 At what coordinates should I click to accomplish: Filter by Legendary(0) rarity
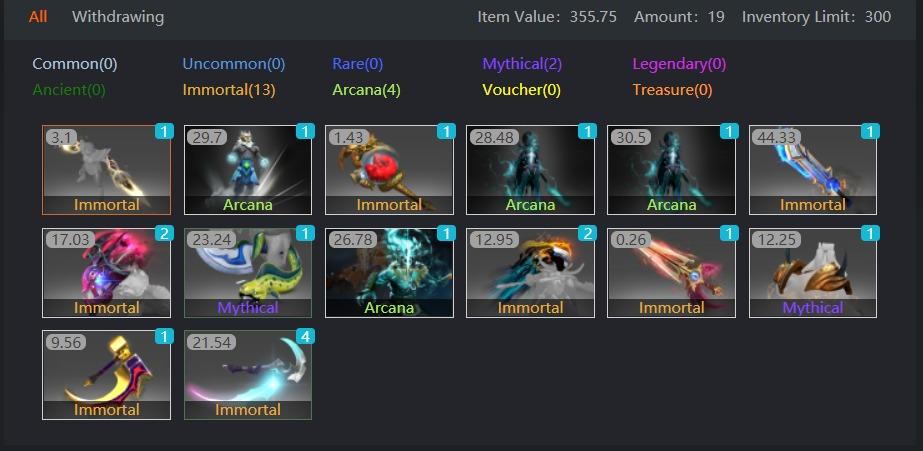coord(679,64)
